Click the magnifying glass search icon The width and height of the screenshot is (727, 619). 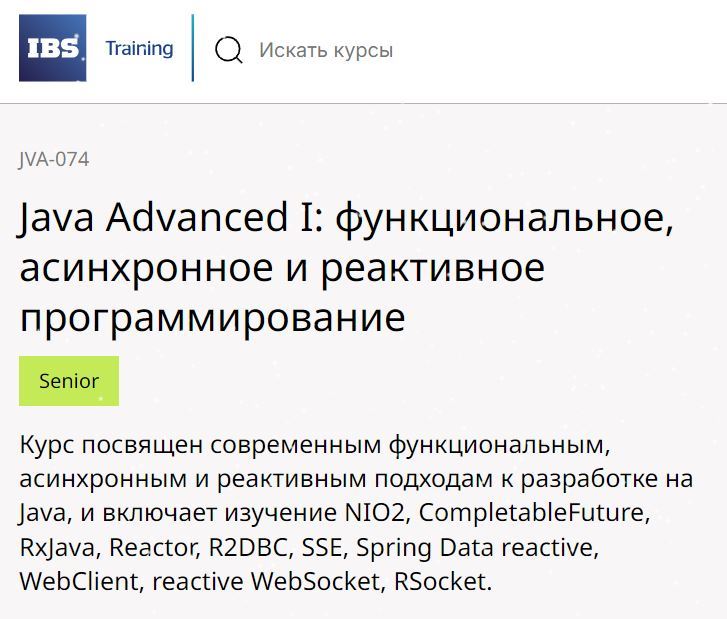229,50
